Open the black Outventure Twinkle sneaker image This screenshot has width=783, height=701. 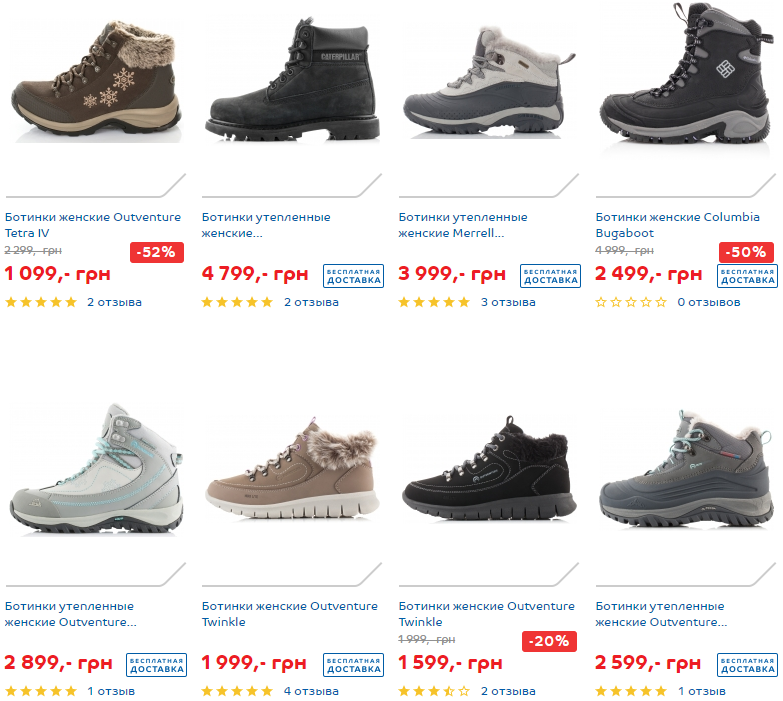(x=488, y=468)
